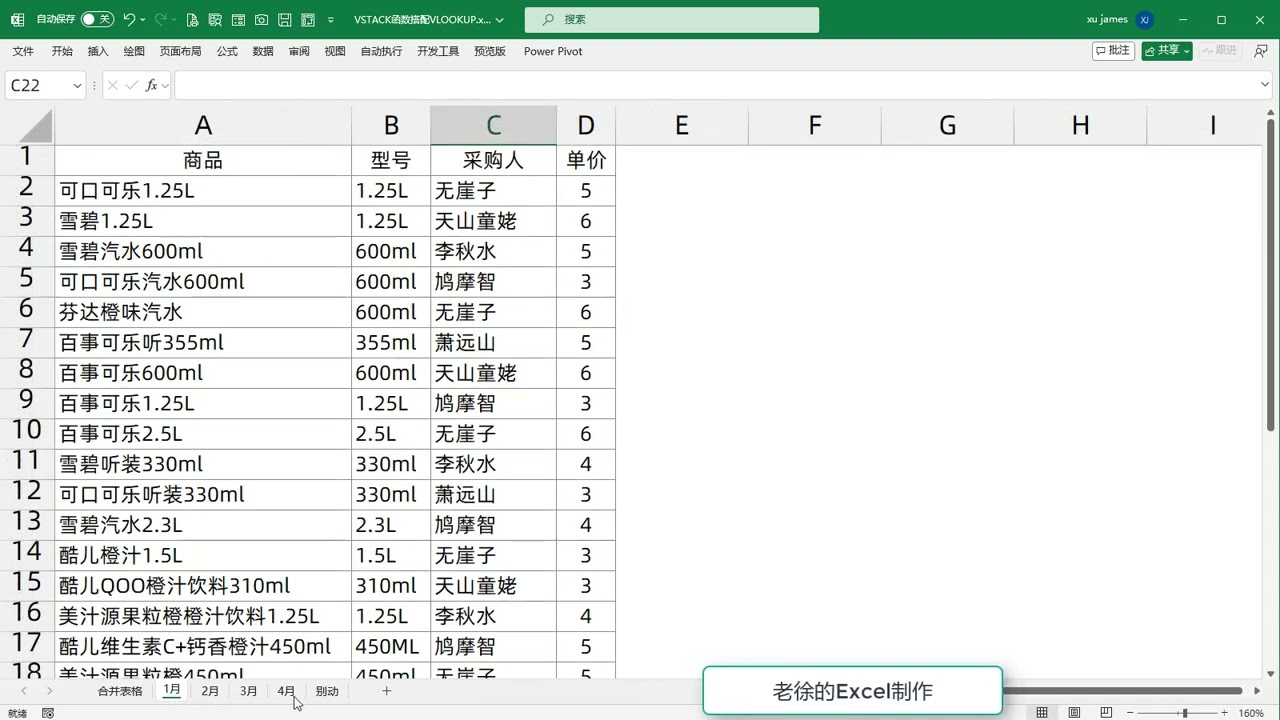Click cell 天山童姥 in row 3
Screen dimensions: 1280x720
(x=494, y=221)
